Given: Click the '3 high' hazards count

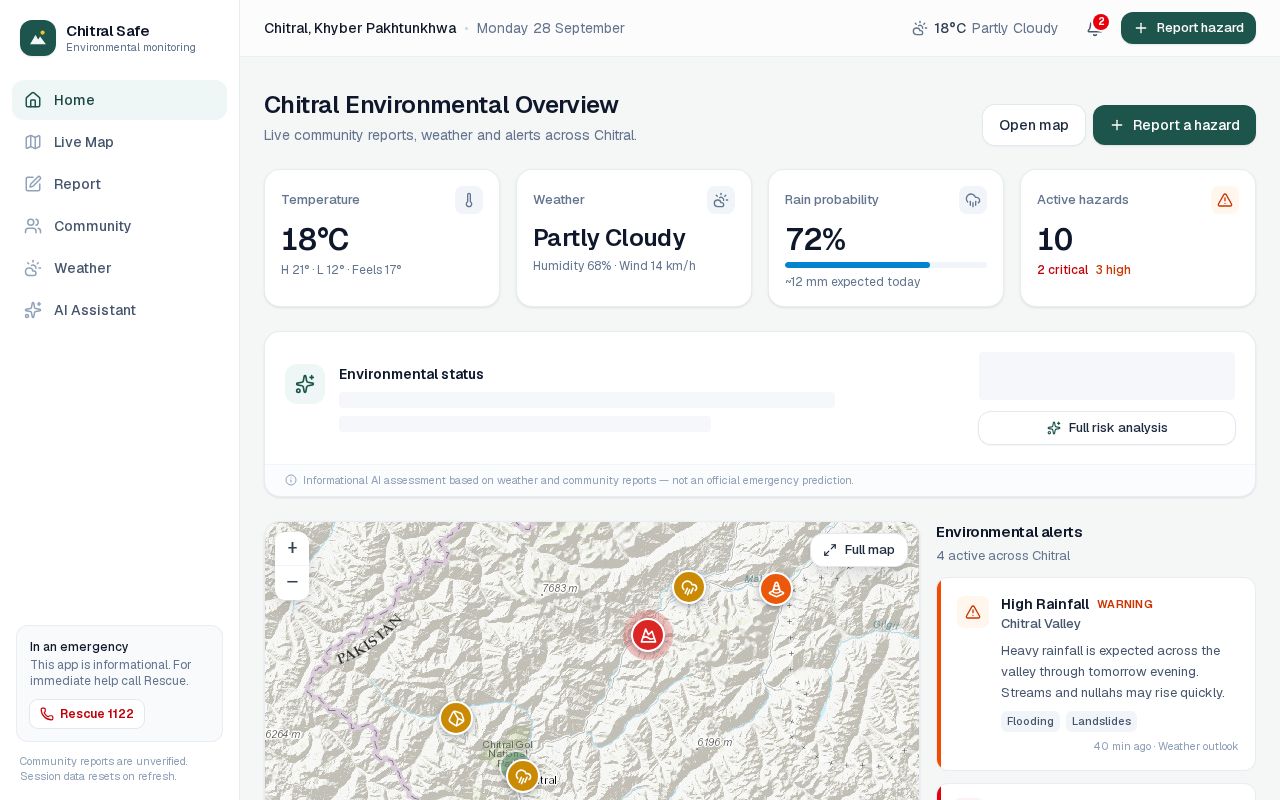Looking at the screenshot, I should point(1113,270).
